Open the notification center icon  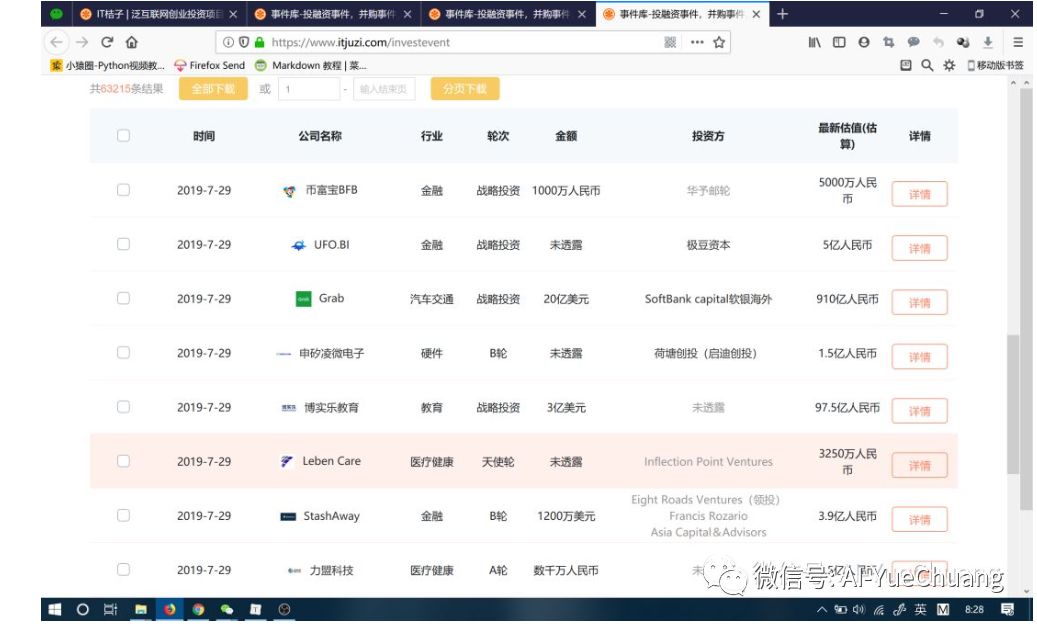click(x=1007, y=609)
